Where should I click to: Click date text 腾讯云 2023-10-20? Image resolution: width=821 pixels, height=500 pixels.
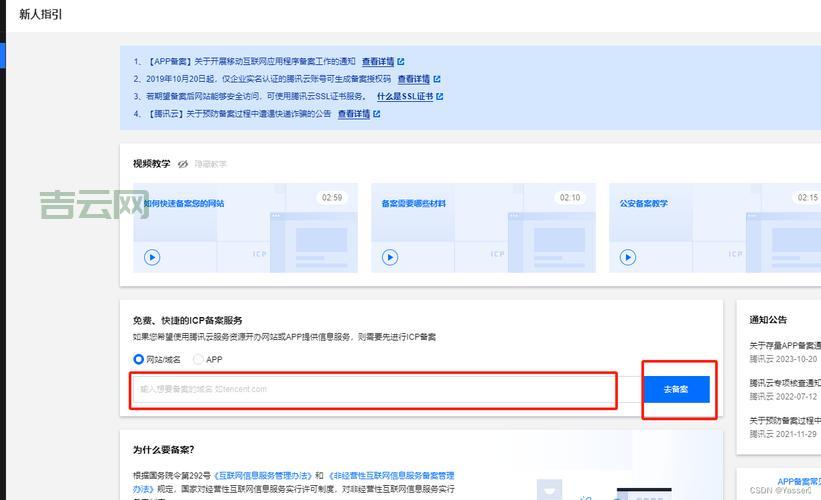(783, 359)
